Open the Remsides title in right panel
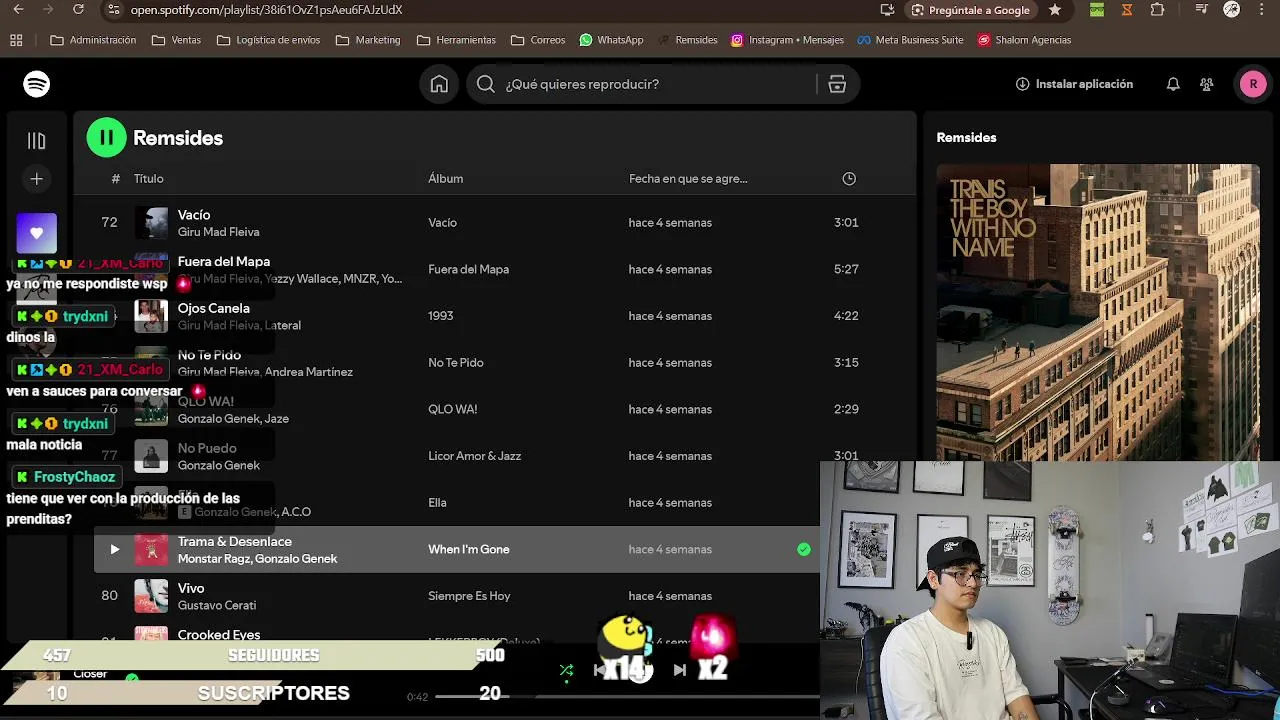 coord(966,138)
